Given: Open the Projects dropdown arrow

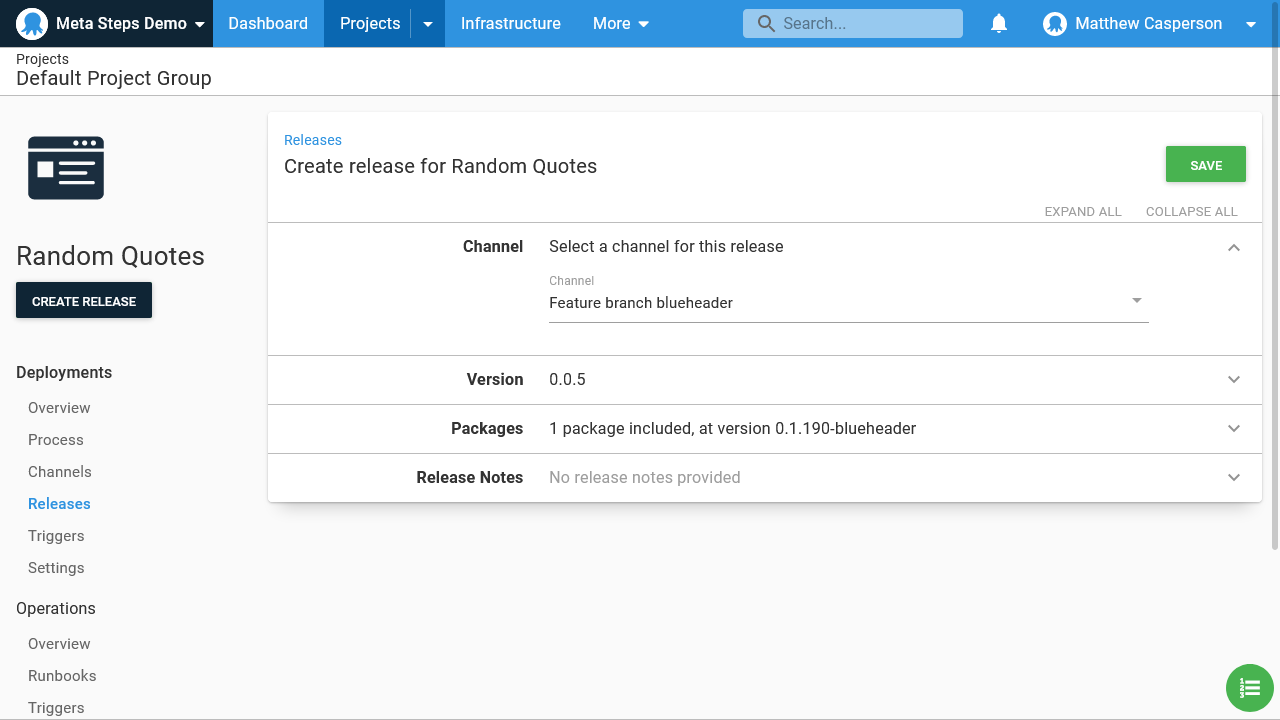Looking at the screenshot, I should tap(428, 24).
